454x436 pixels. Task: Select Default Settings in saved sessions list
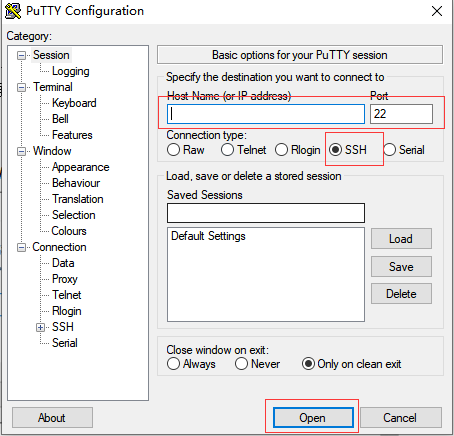(x=208, y=236)
